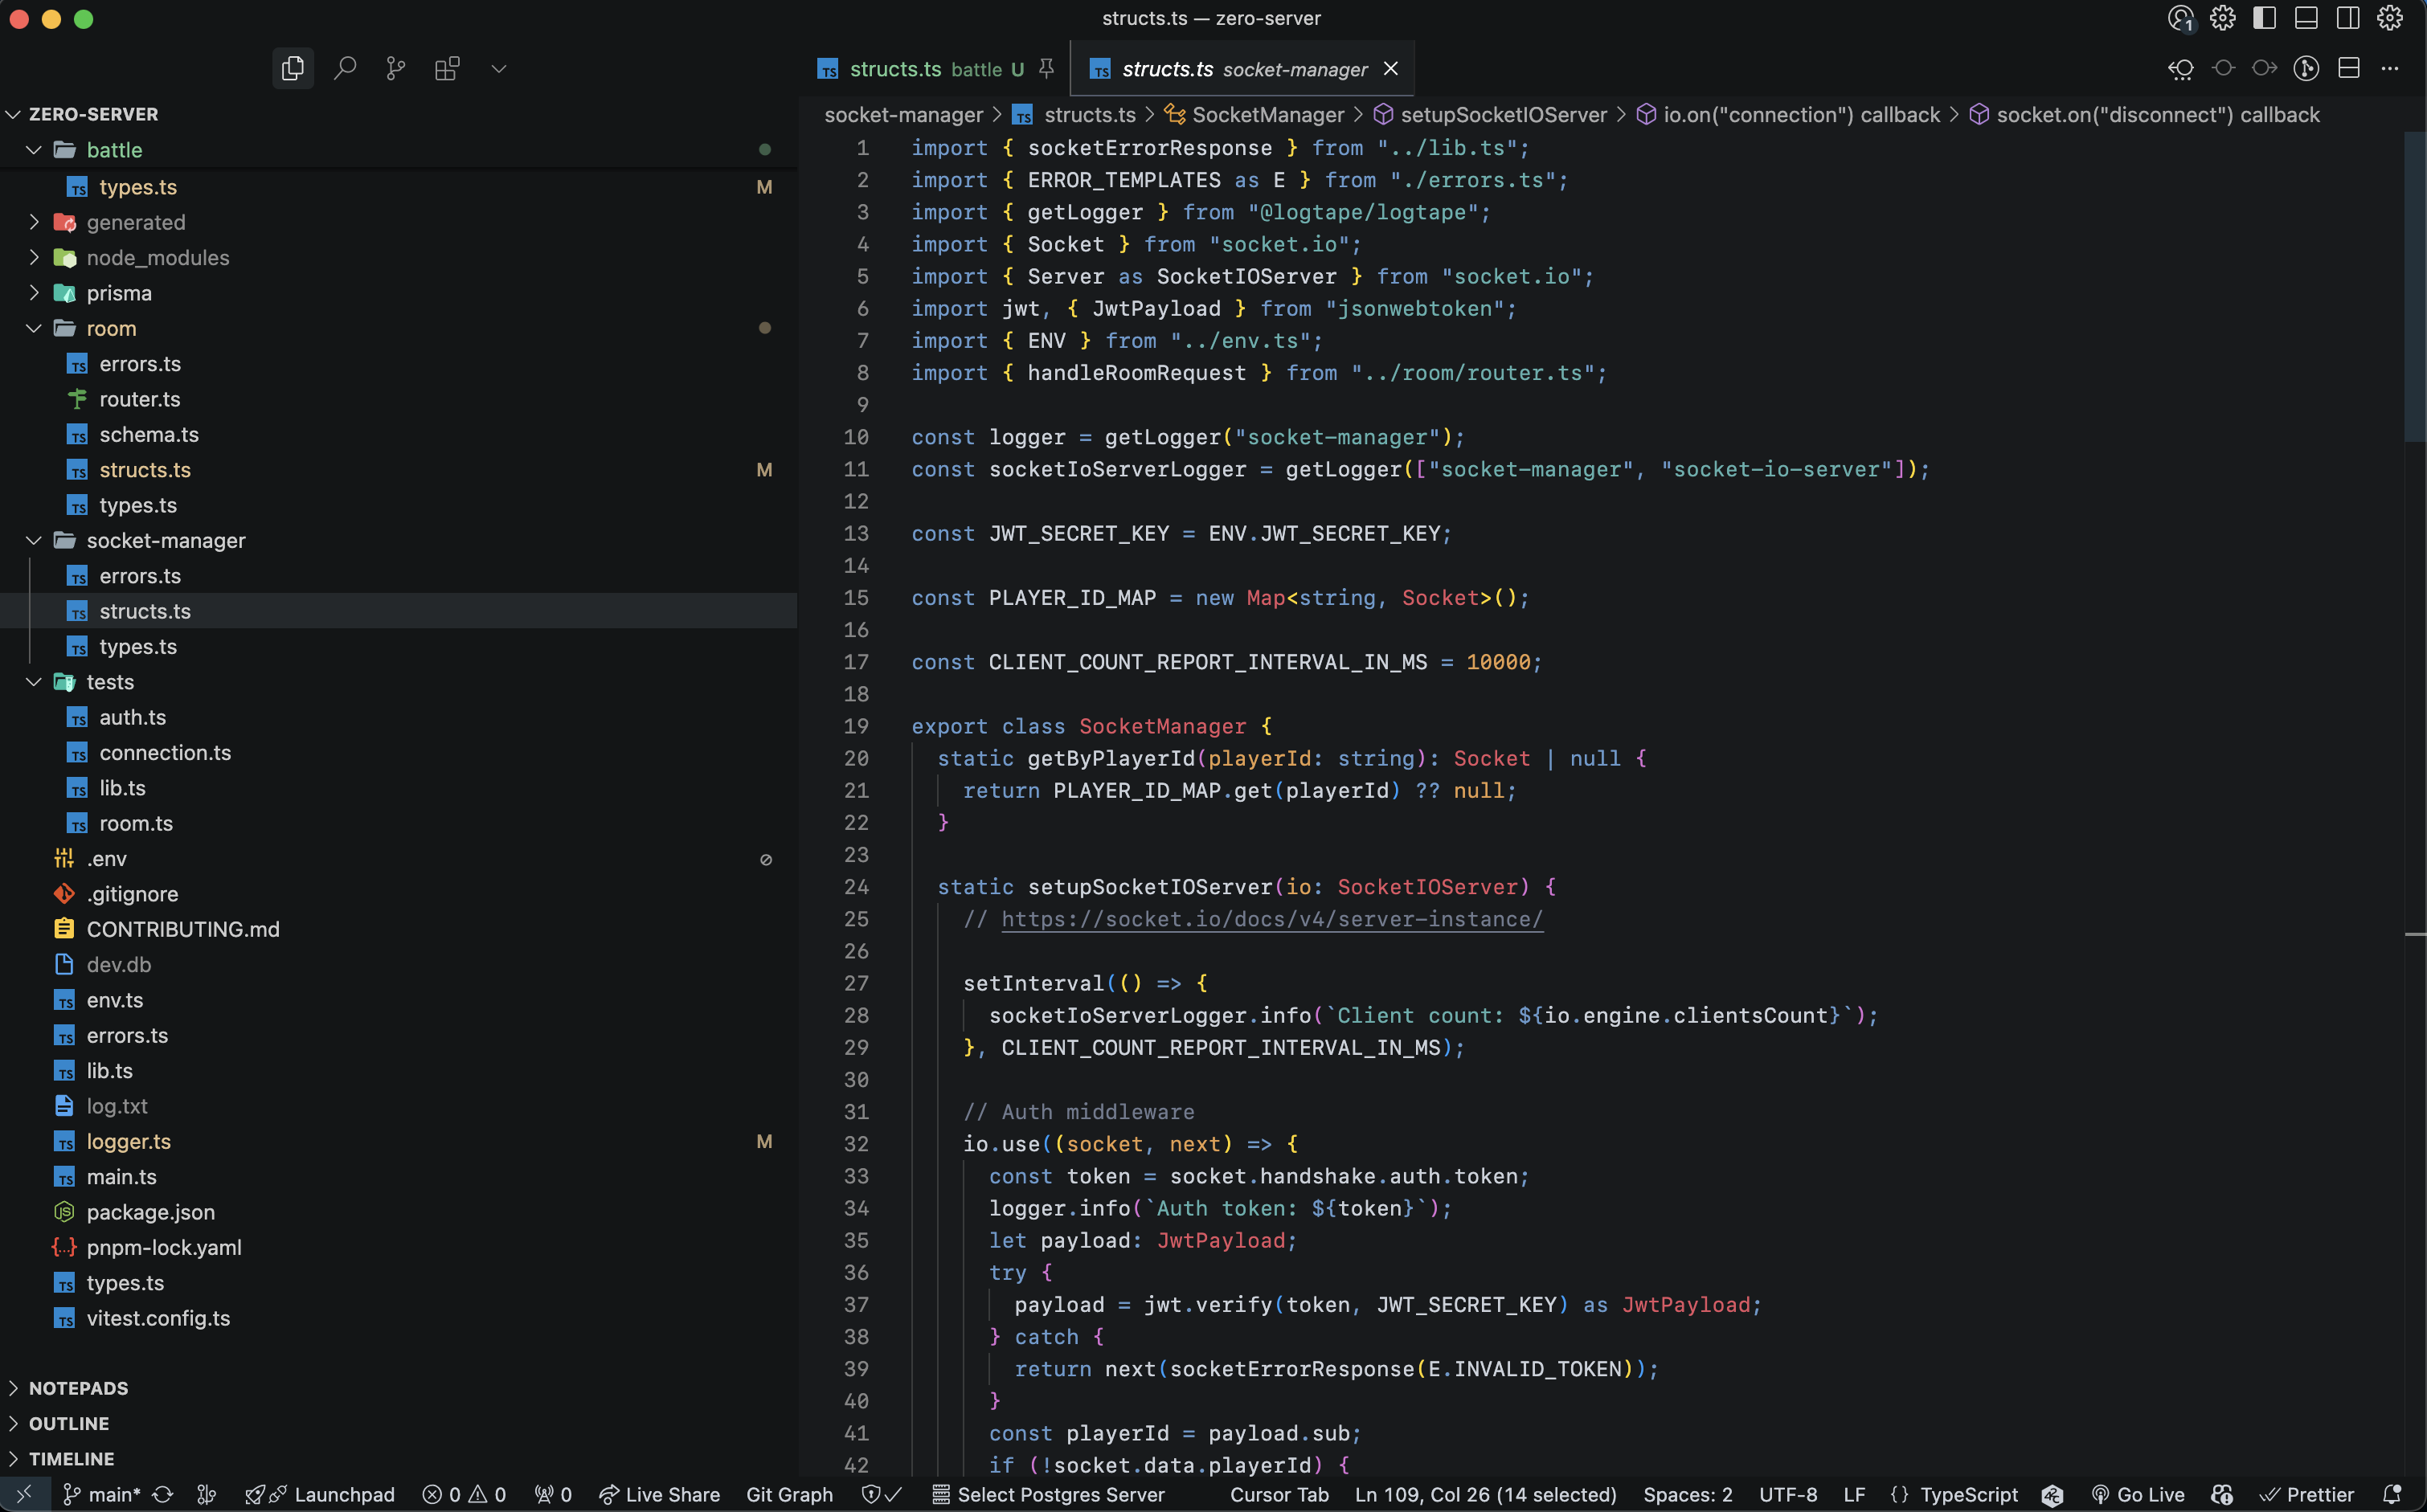Open the Search view magnifier icon
2427x1512 pixels.
pos(345,68)
